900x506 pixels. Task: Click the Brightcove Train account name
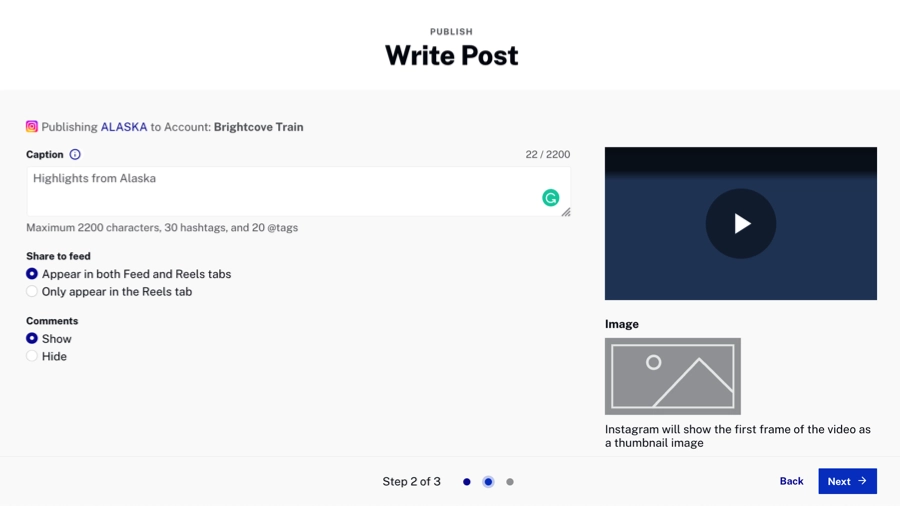point(258,127)
